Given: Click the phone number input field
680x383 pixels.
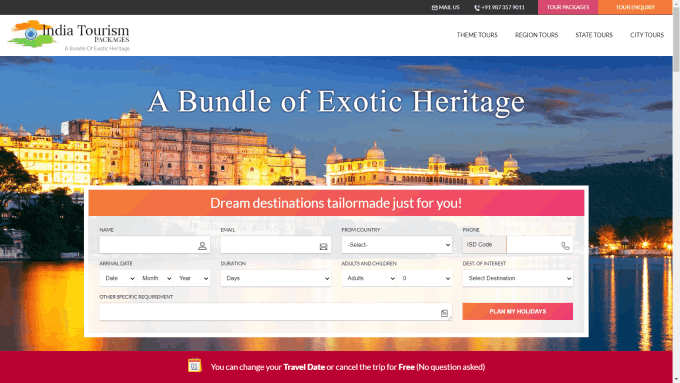Looking at the screenshot, I should (539, 245).
